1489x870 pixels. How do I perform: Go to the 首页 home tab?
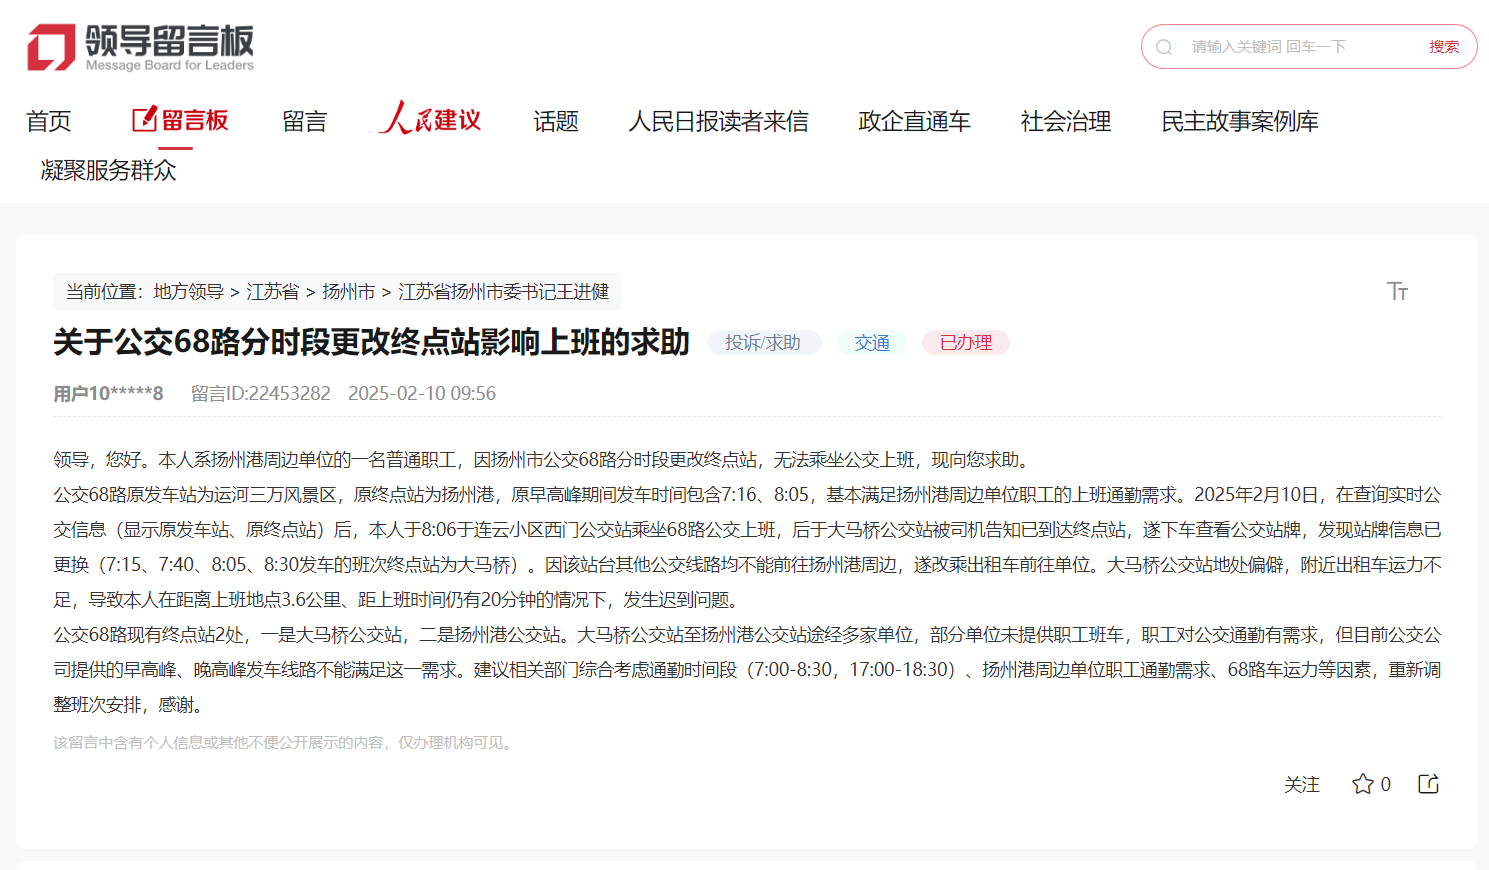[48, 121]
